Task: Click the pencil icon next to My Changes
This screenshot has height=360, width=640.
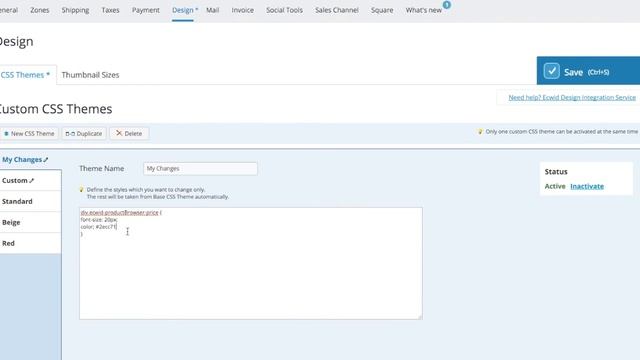Action: [46, 160]
